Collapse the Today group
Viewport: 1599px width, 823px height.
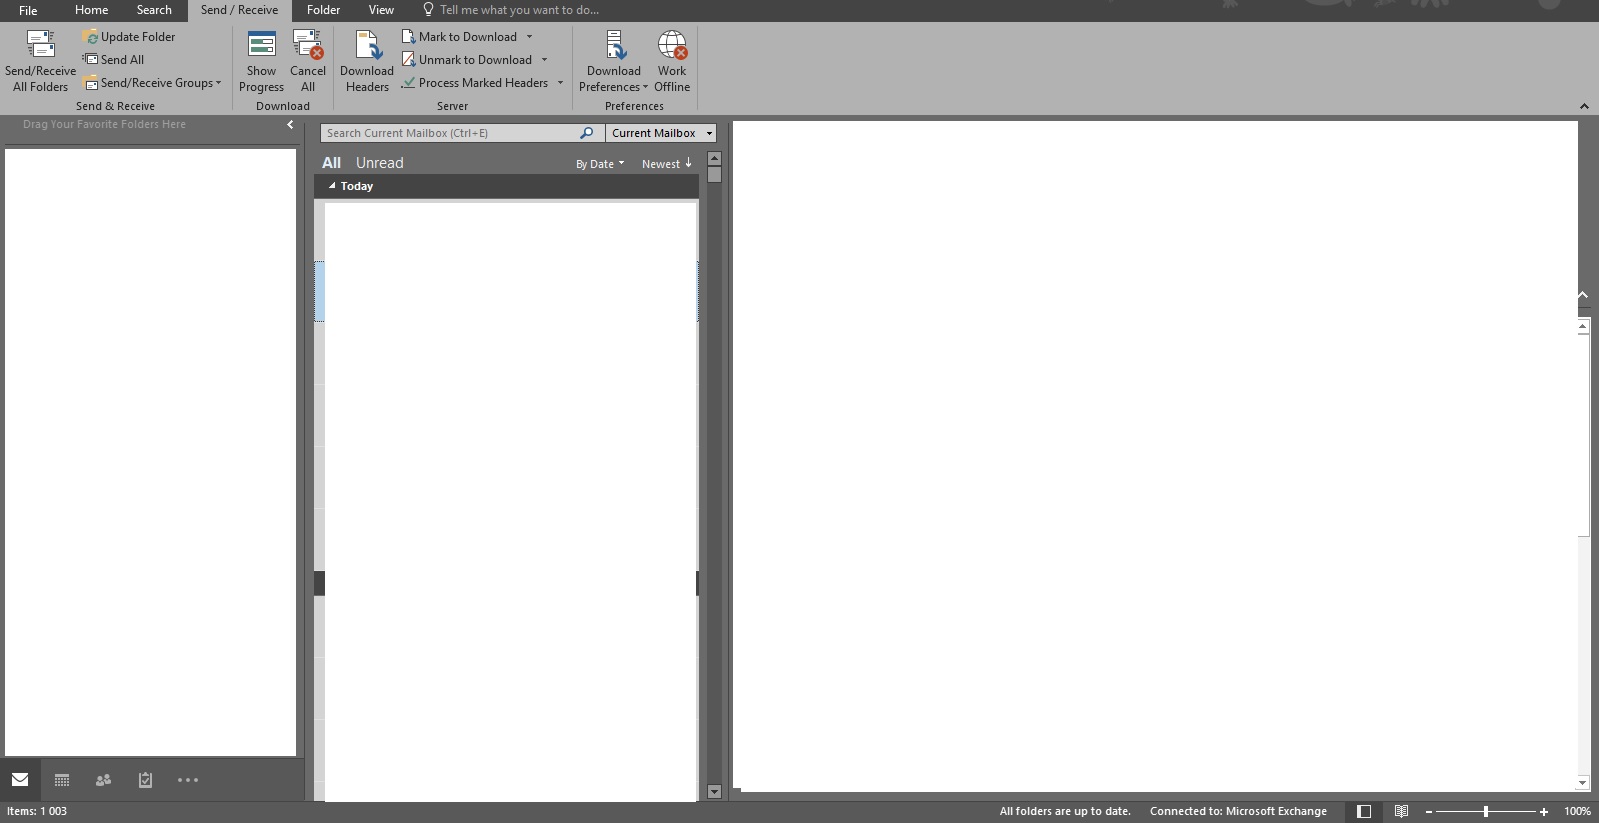tap(332, 186)
